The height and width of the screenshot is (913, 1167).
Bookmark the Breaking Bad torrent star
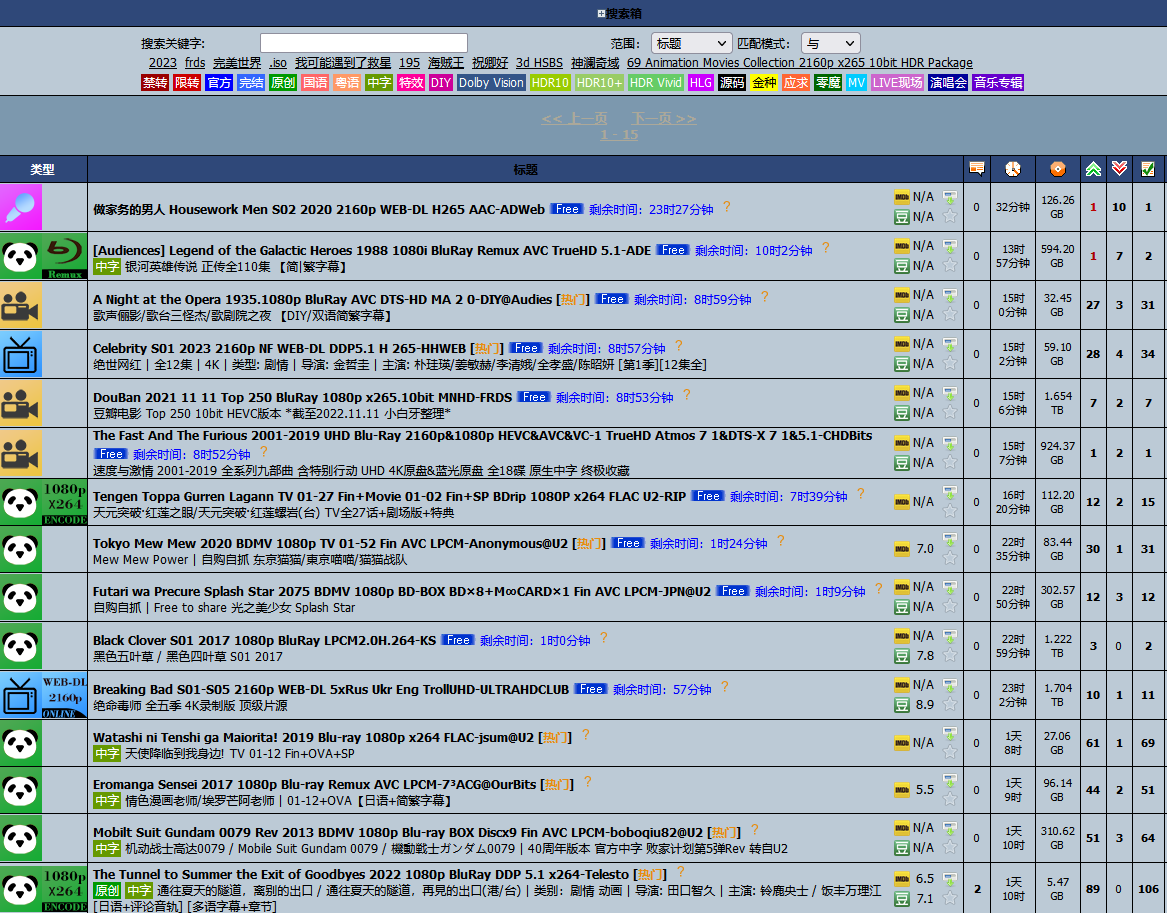pyautogui.click(x=950, y=704)
